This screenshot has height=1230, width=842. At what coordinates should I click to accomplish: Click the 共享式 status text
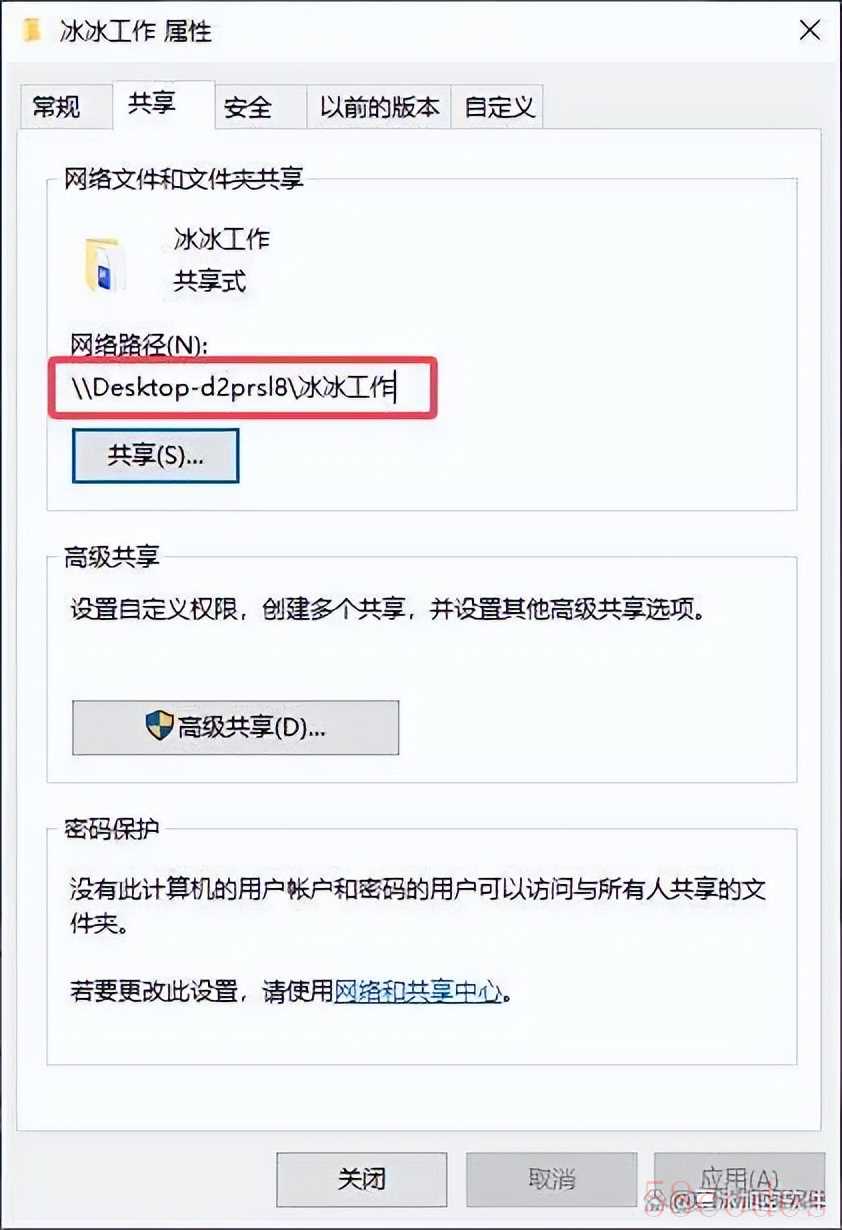pyautogui.click(x=210, y=281)
